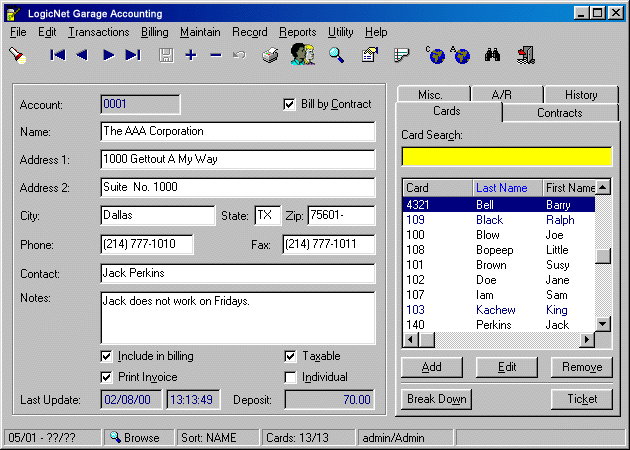Jump to the first record arrow
The image size is (630, 450).
(x=58, y=55)
